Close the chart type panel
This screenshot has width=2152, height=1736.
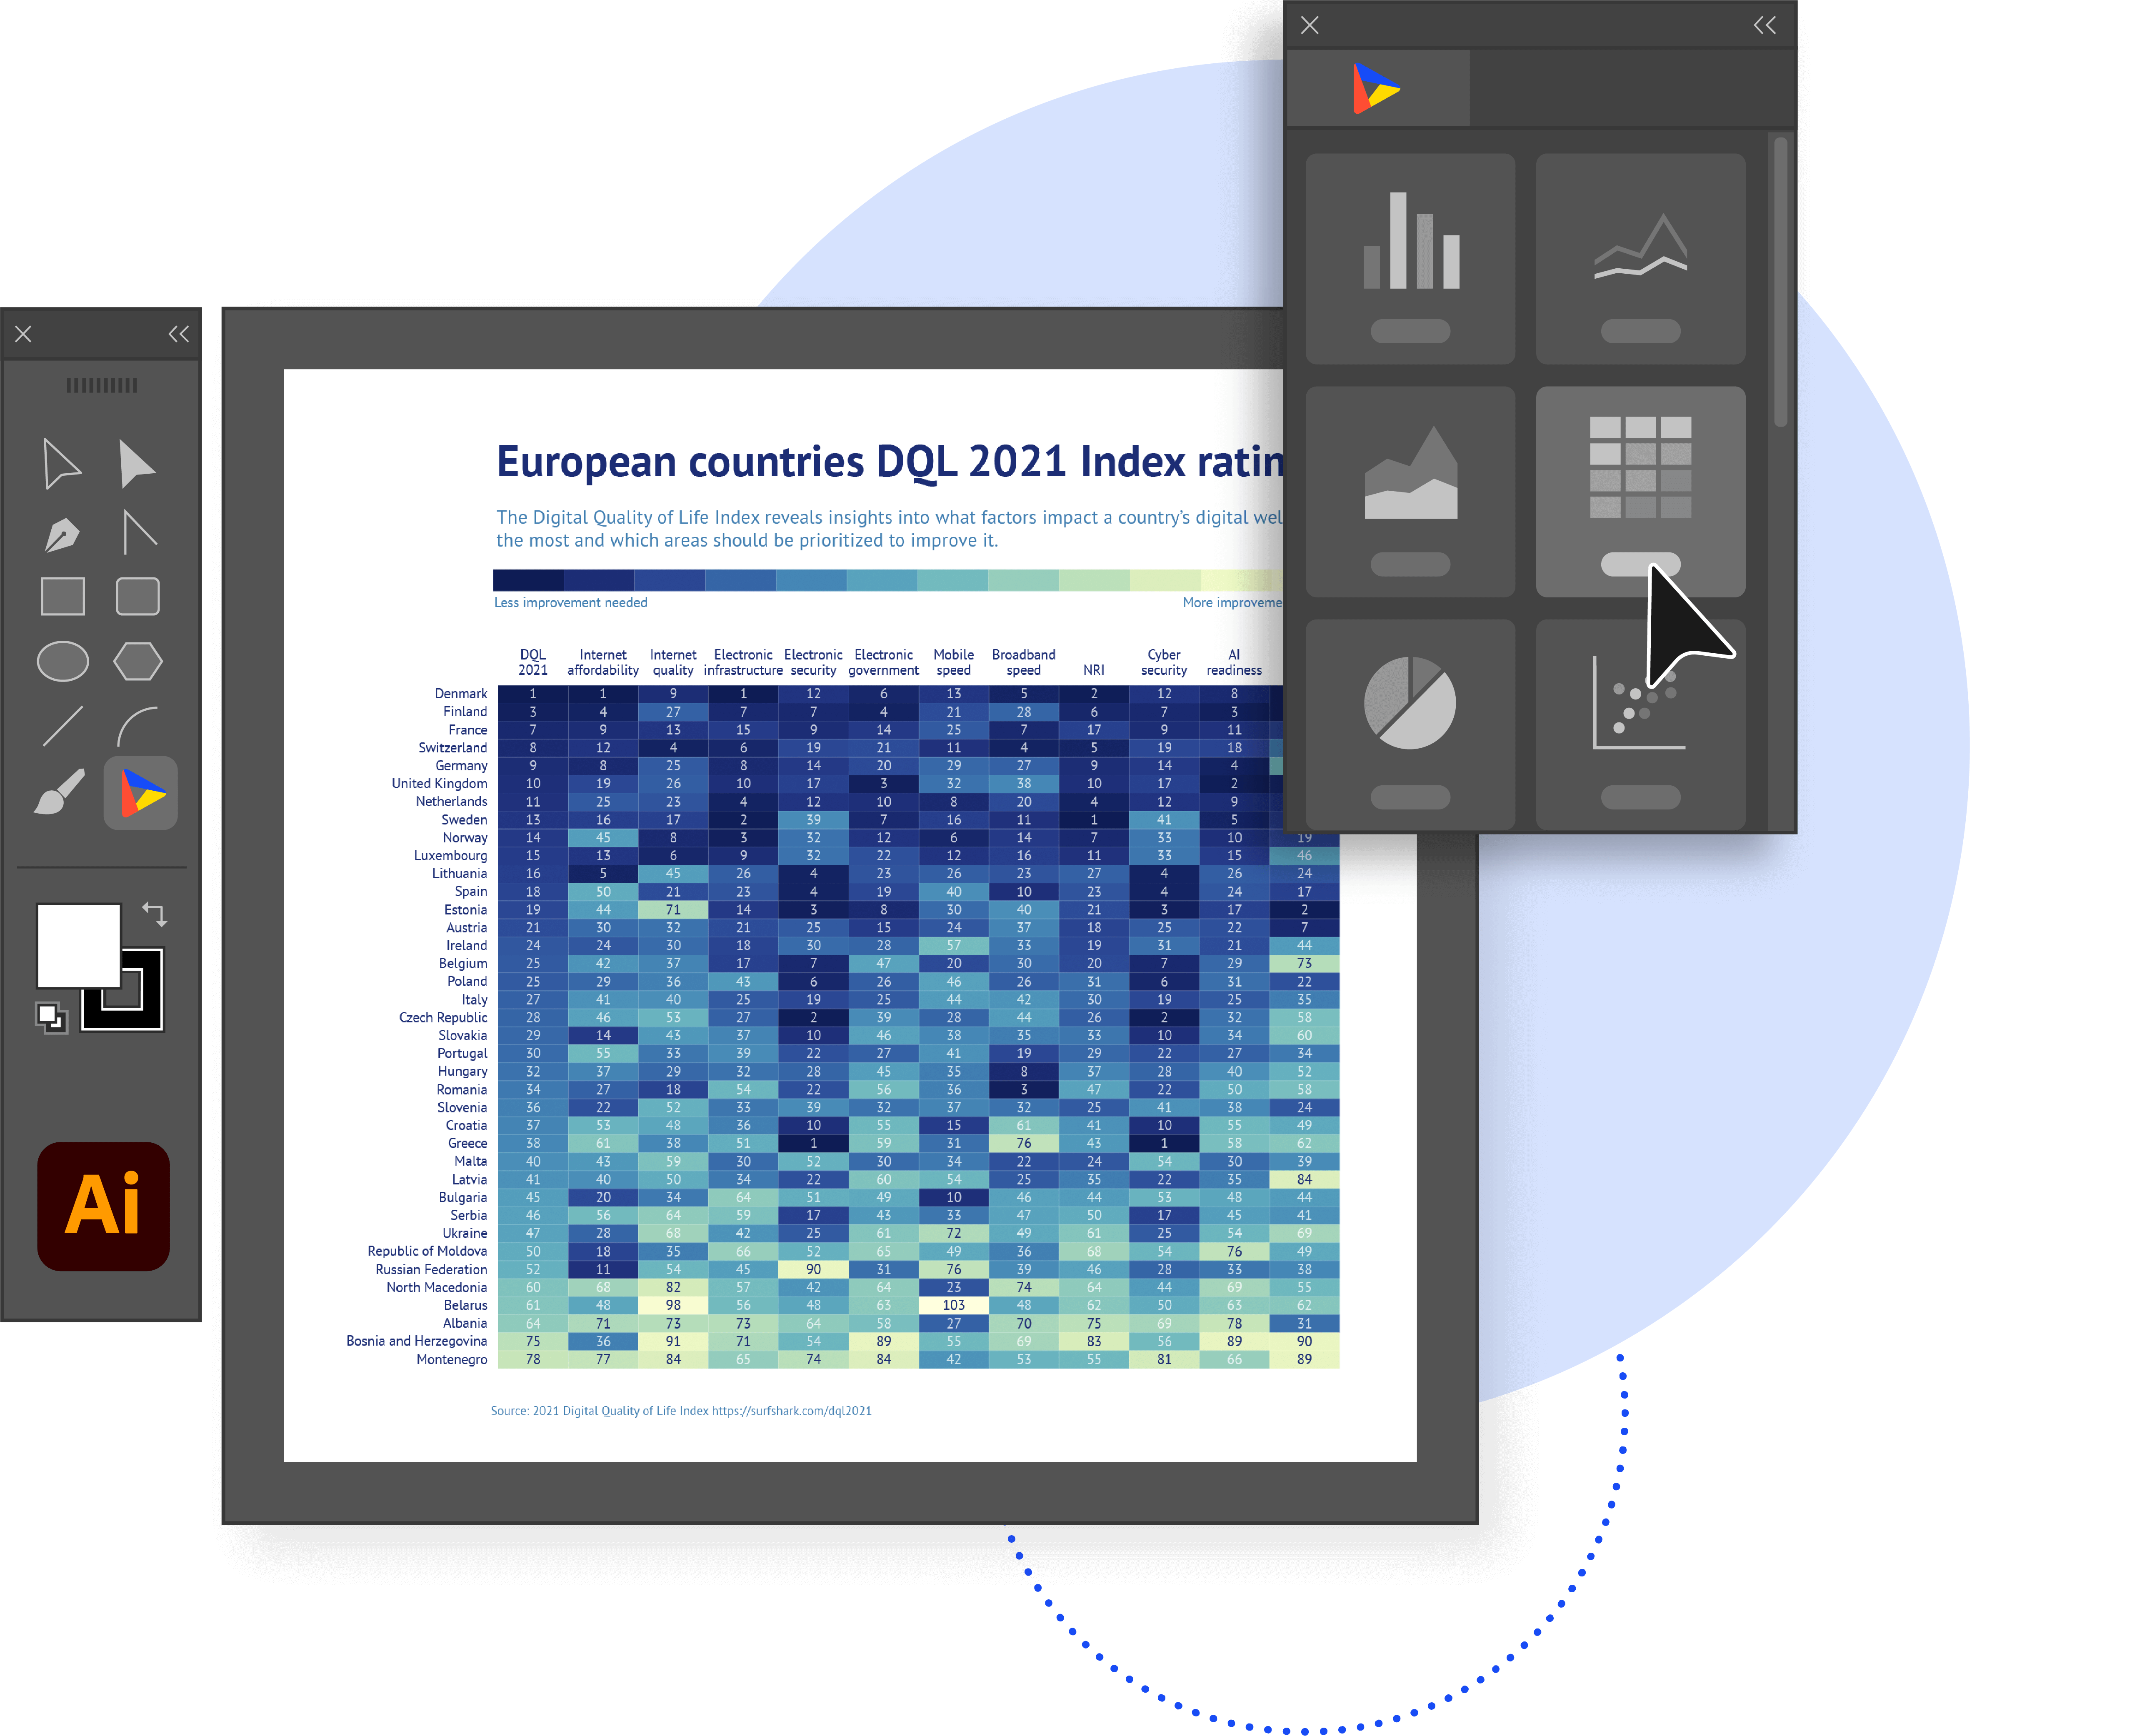pyautogui.click(x=1309, y=25)
